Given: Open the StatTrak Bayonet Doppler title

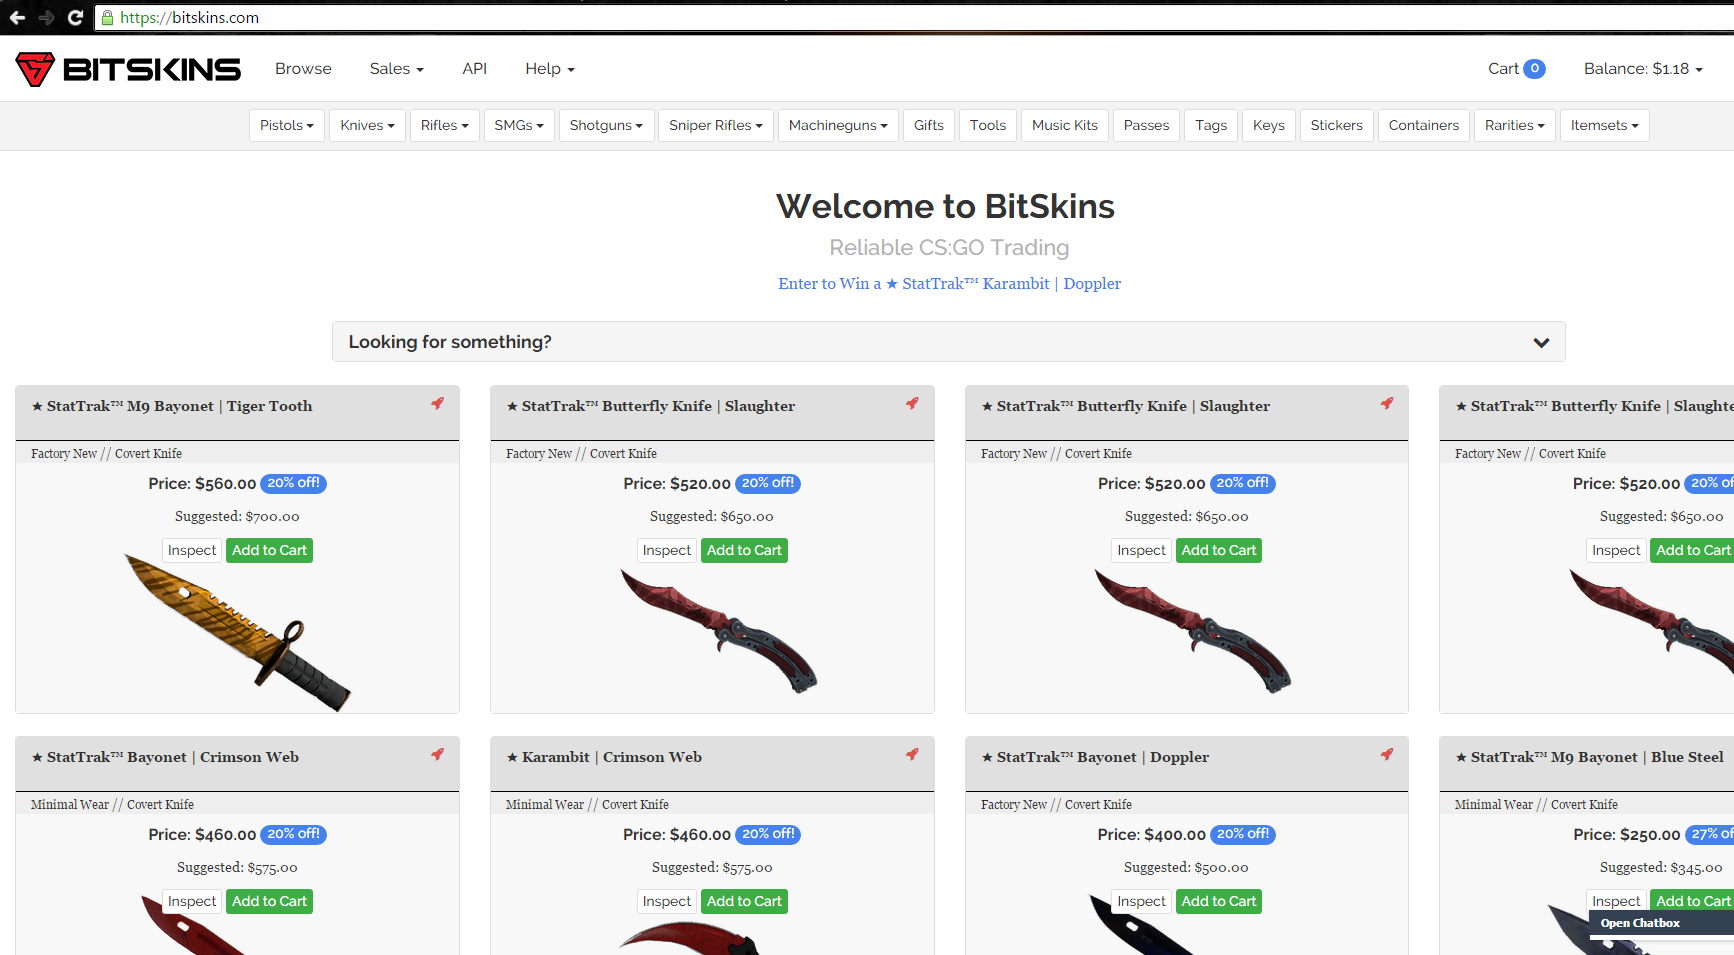Looking at the screenshot, I should pyautogui.click(x=1095, y=757).
